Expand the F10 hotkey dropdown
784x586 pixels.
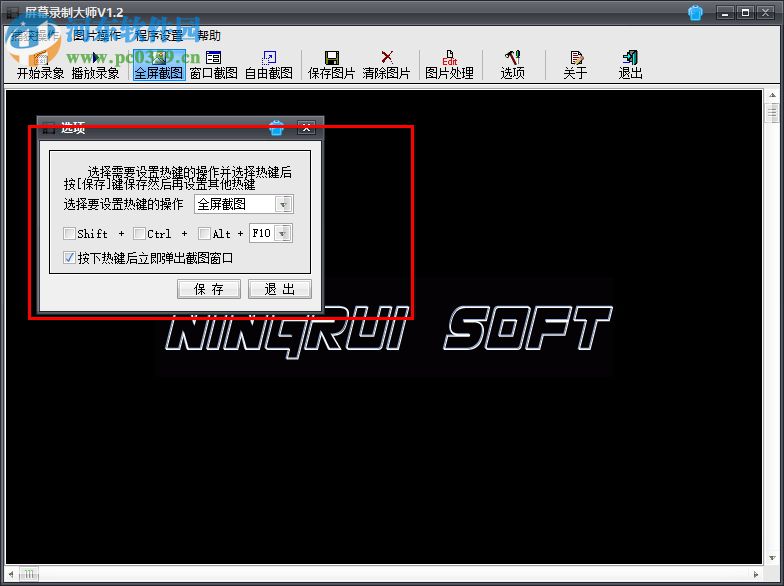(x=282, y=234)
